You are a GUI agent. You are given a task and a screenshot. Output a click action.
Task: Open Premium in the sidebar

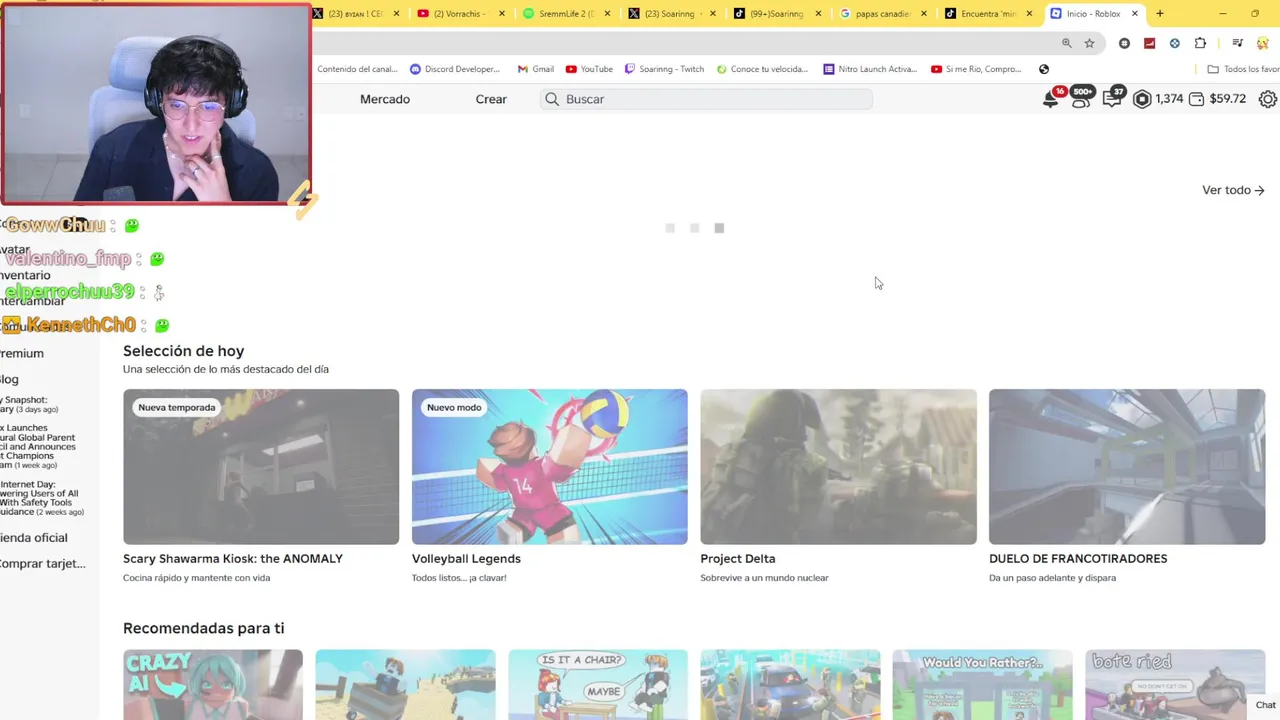coord(22,353)
